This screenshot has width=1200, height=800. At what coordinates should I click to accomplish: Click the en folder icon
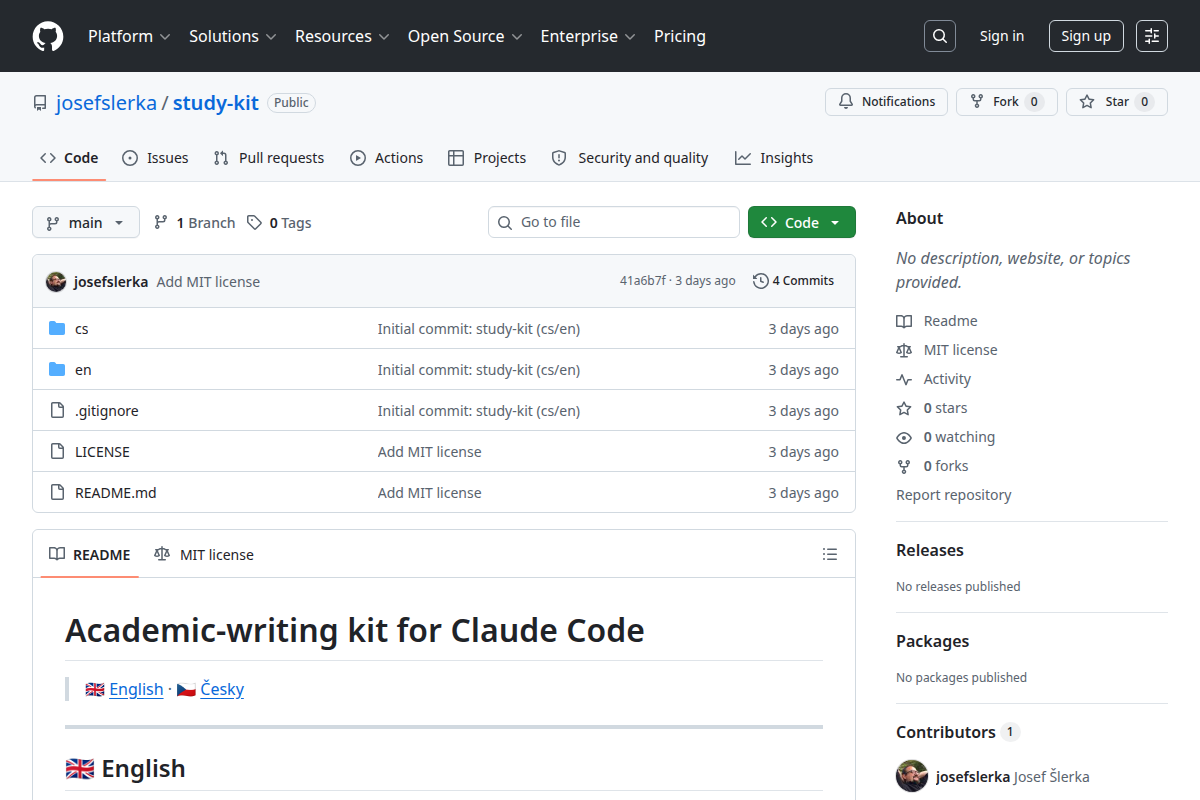[57, 370]
